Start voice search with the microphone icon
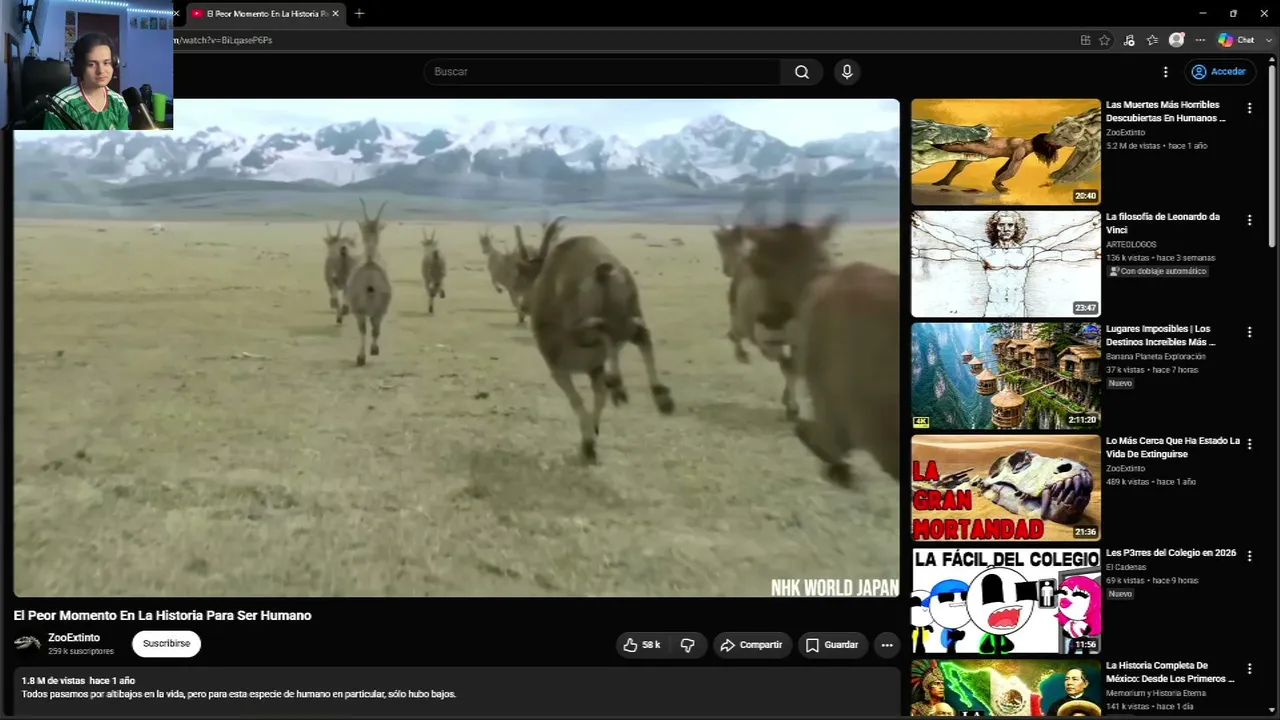 847,72
